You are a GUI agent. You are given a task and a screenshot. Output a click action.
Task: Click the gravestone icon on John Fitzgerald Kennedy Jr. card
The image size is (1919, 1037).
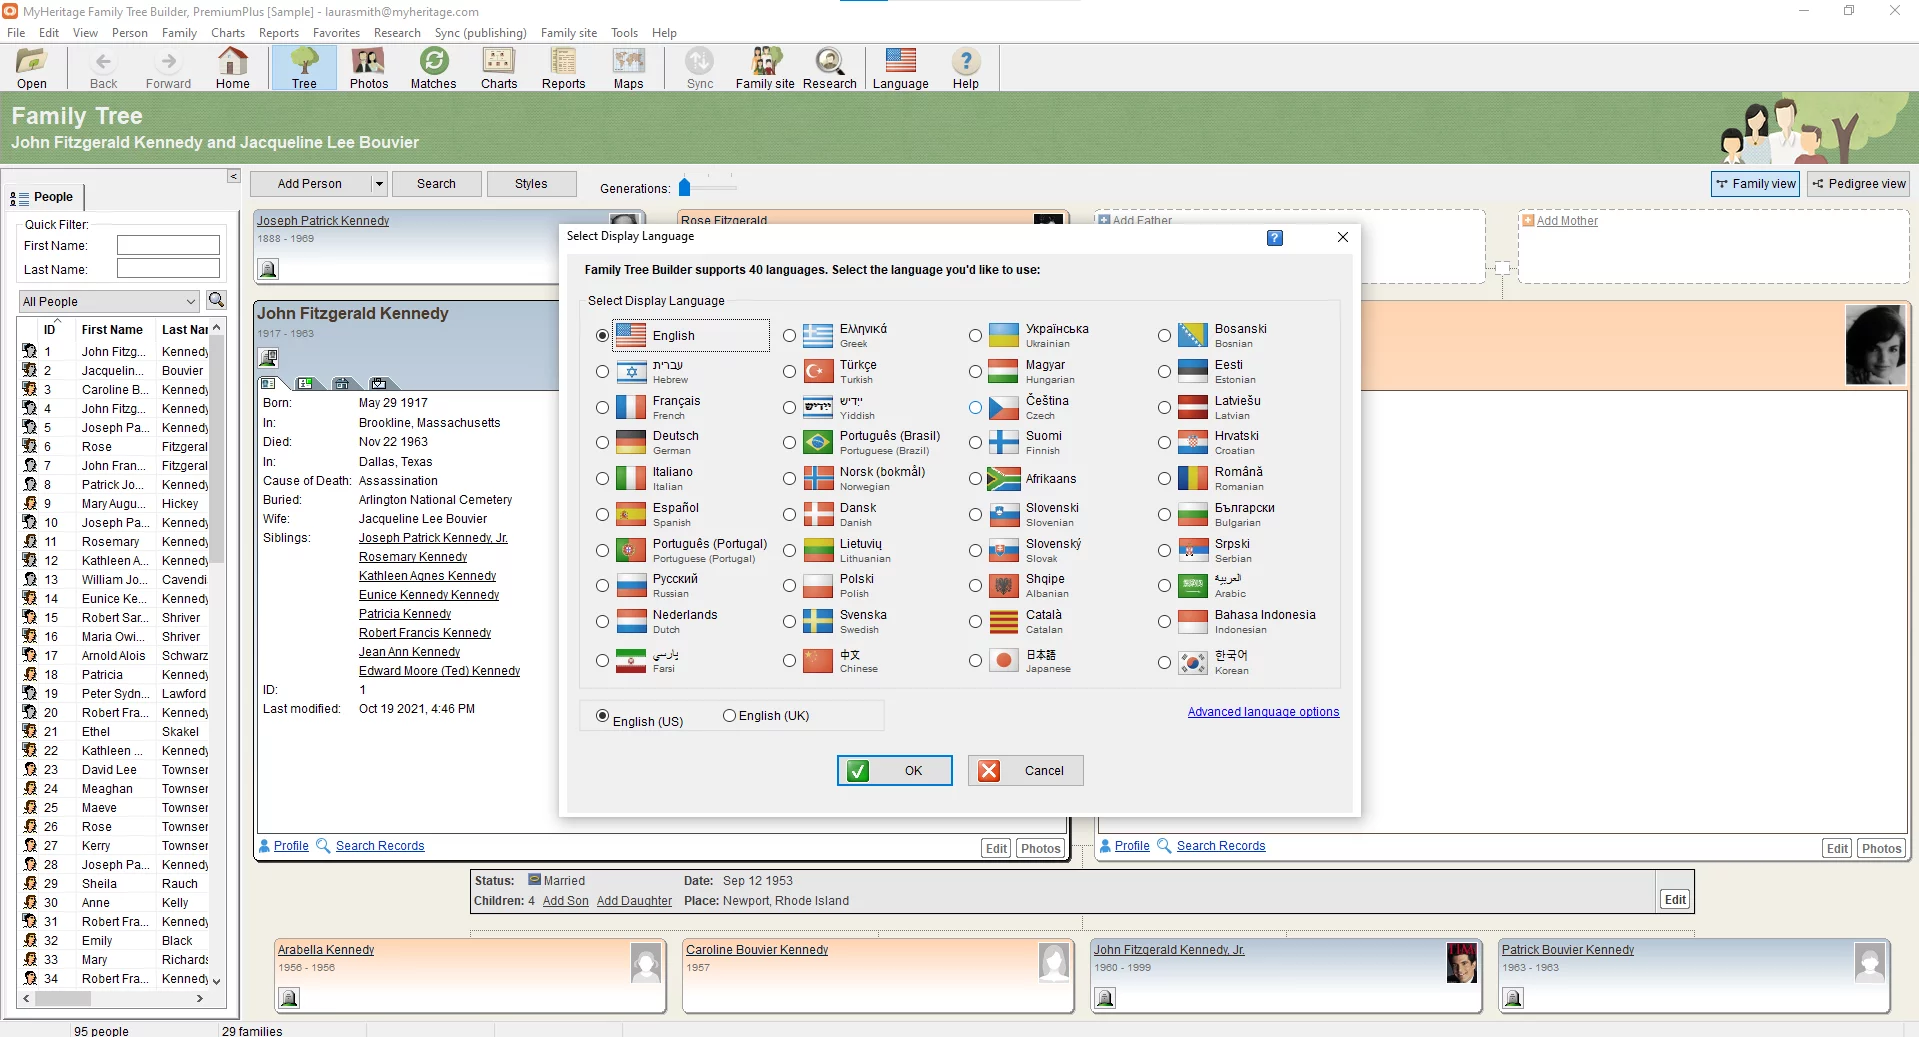tap(1105, 998)
